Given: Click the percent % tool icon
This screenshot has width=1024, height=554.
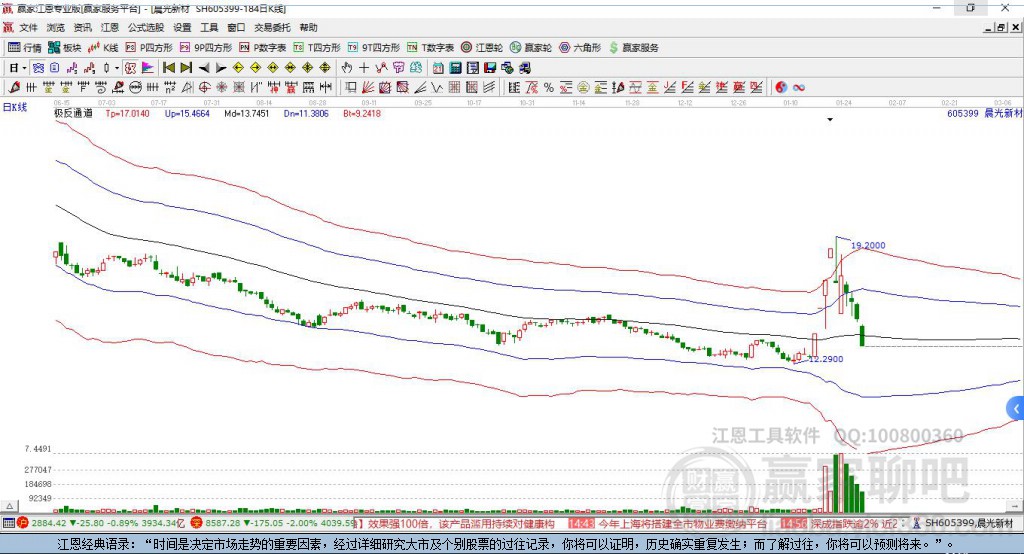Looking at the screenshot, I should (549, 88).
